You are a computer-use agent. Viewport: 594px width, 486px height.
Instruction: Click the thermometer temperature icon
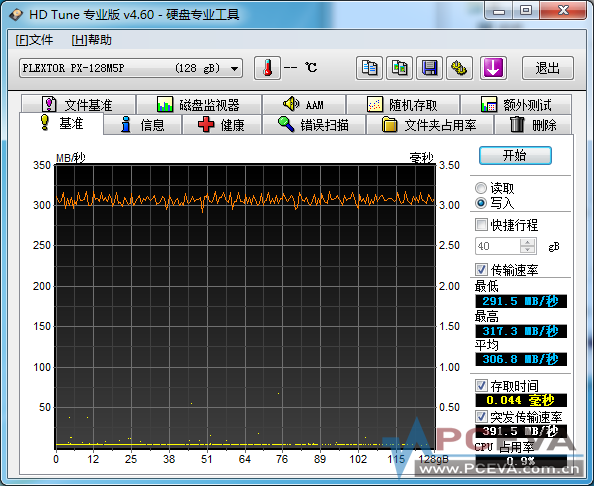267,68
